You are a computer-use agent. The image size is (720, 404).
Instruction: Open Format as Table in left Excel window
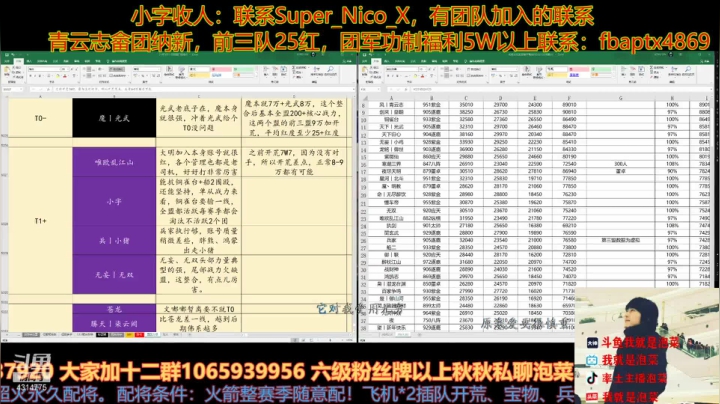click(x=181, y=72)
